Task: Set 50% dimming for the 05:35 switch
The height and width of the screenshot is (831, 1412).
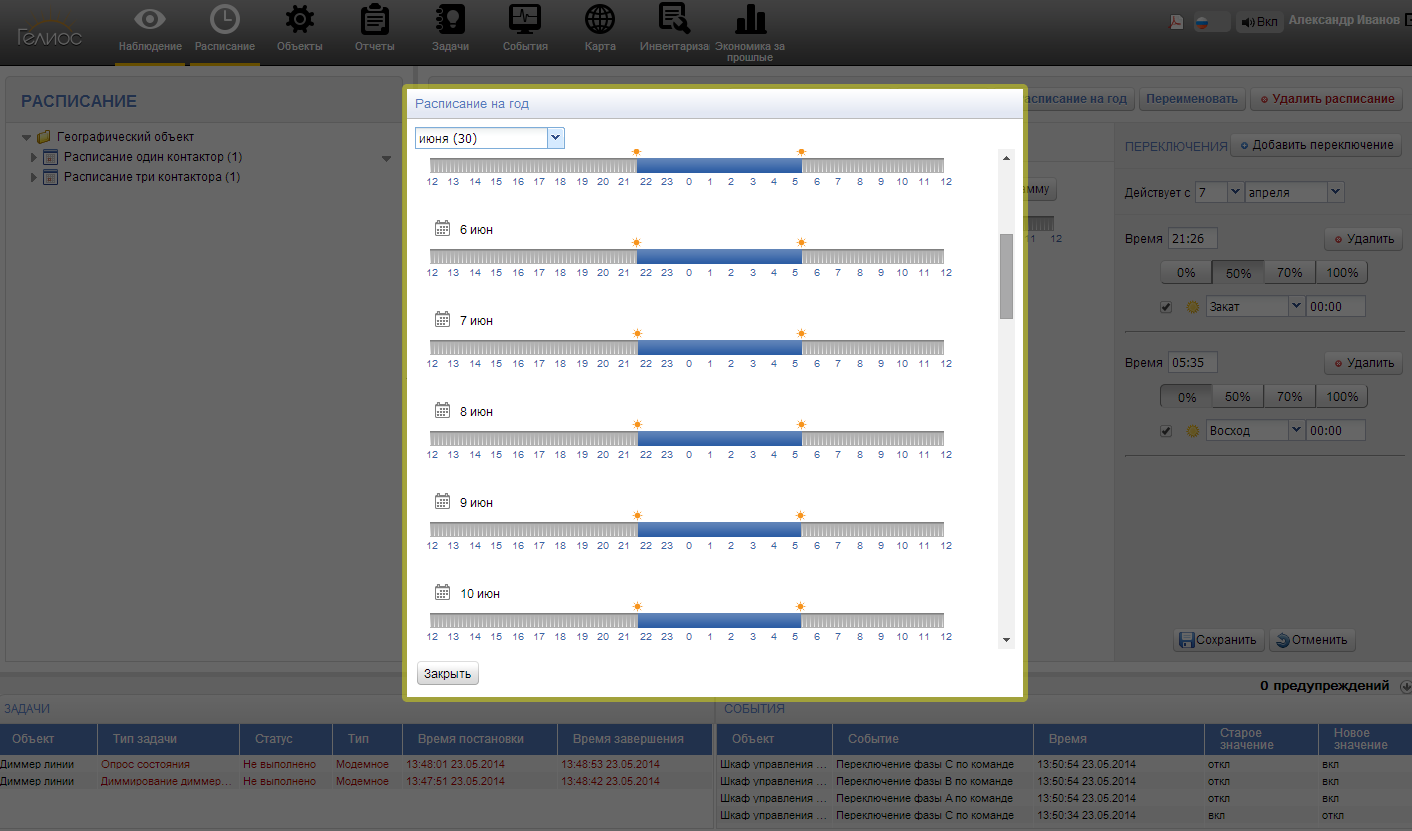Action: (1238, 397)
